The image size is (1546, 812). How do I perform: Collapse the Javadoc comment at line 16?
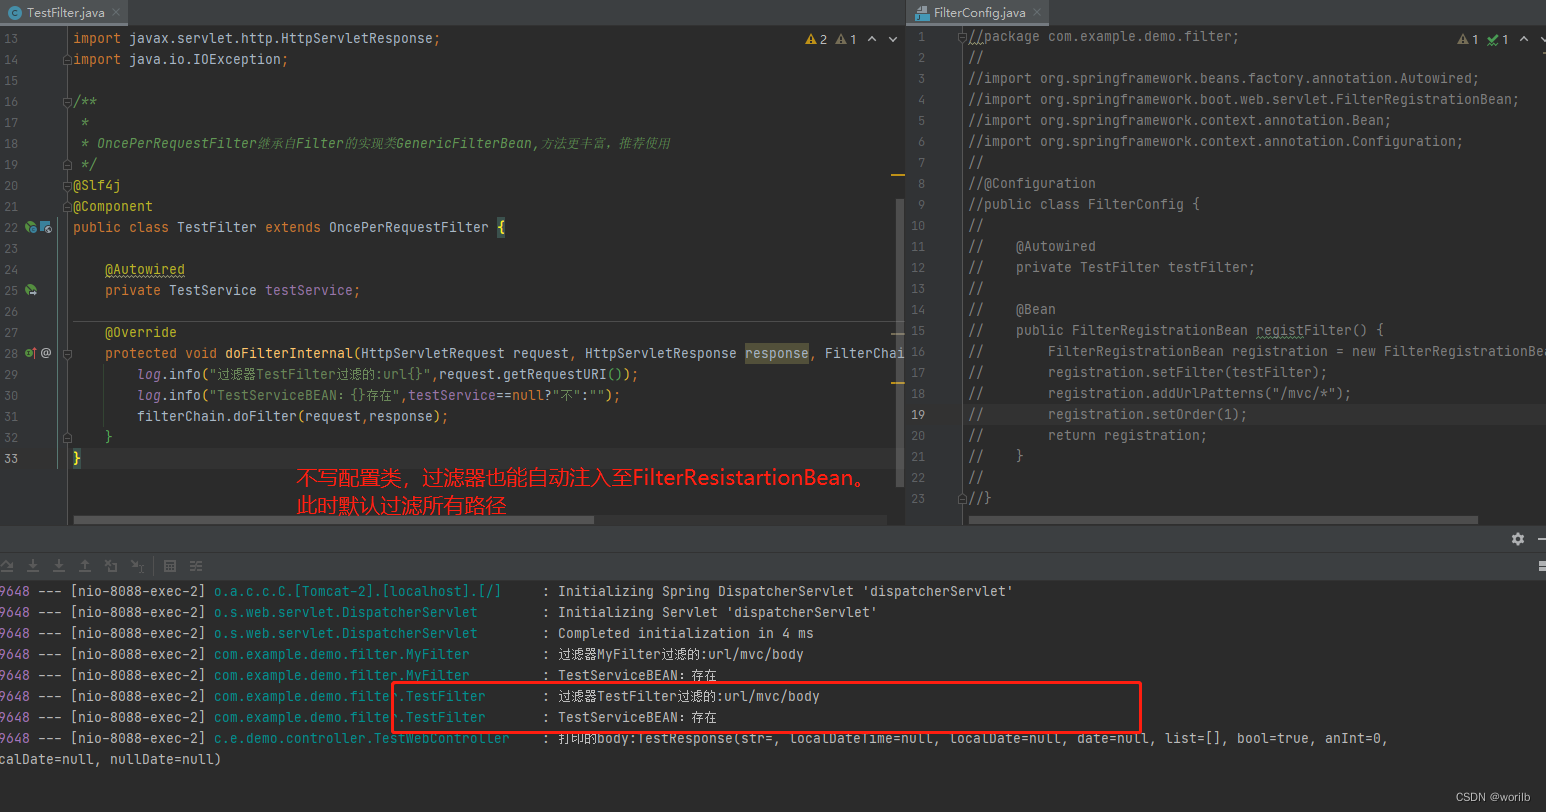(67, 102)
